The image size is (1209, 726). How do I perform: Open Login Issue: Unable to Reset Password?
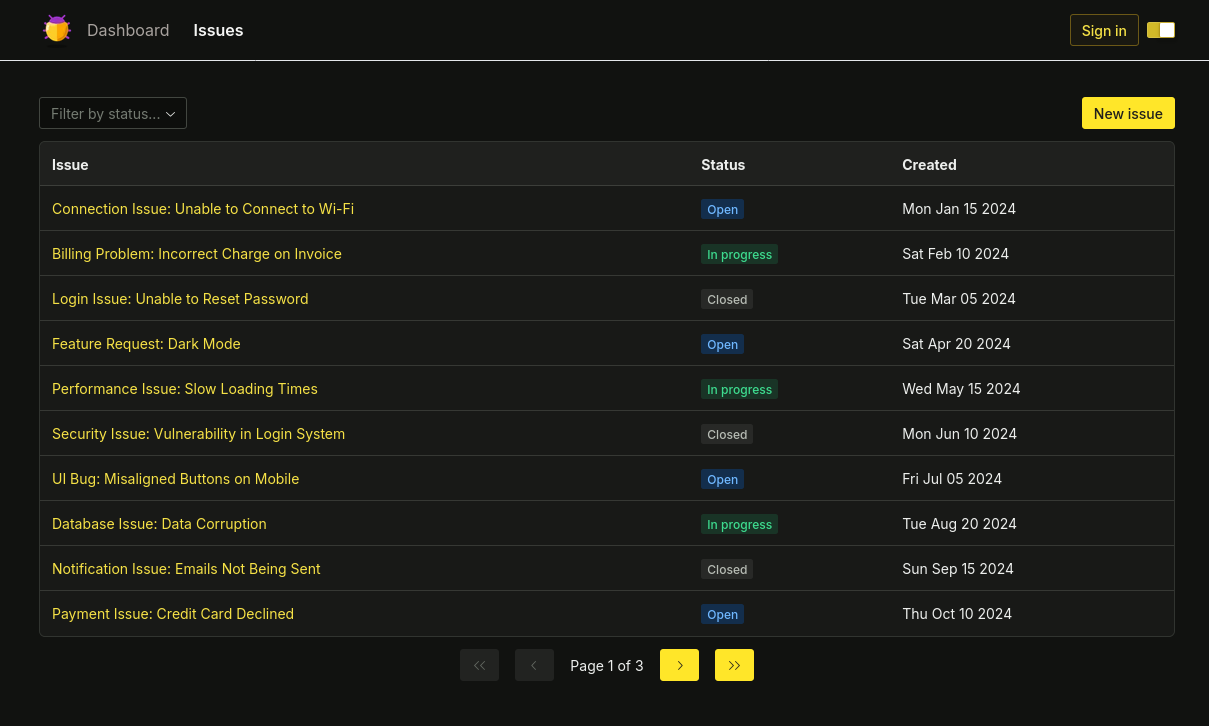[180, 299]
